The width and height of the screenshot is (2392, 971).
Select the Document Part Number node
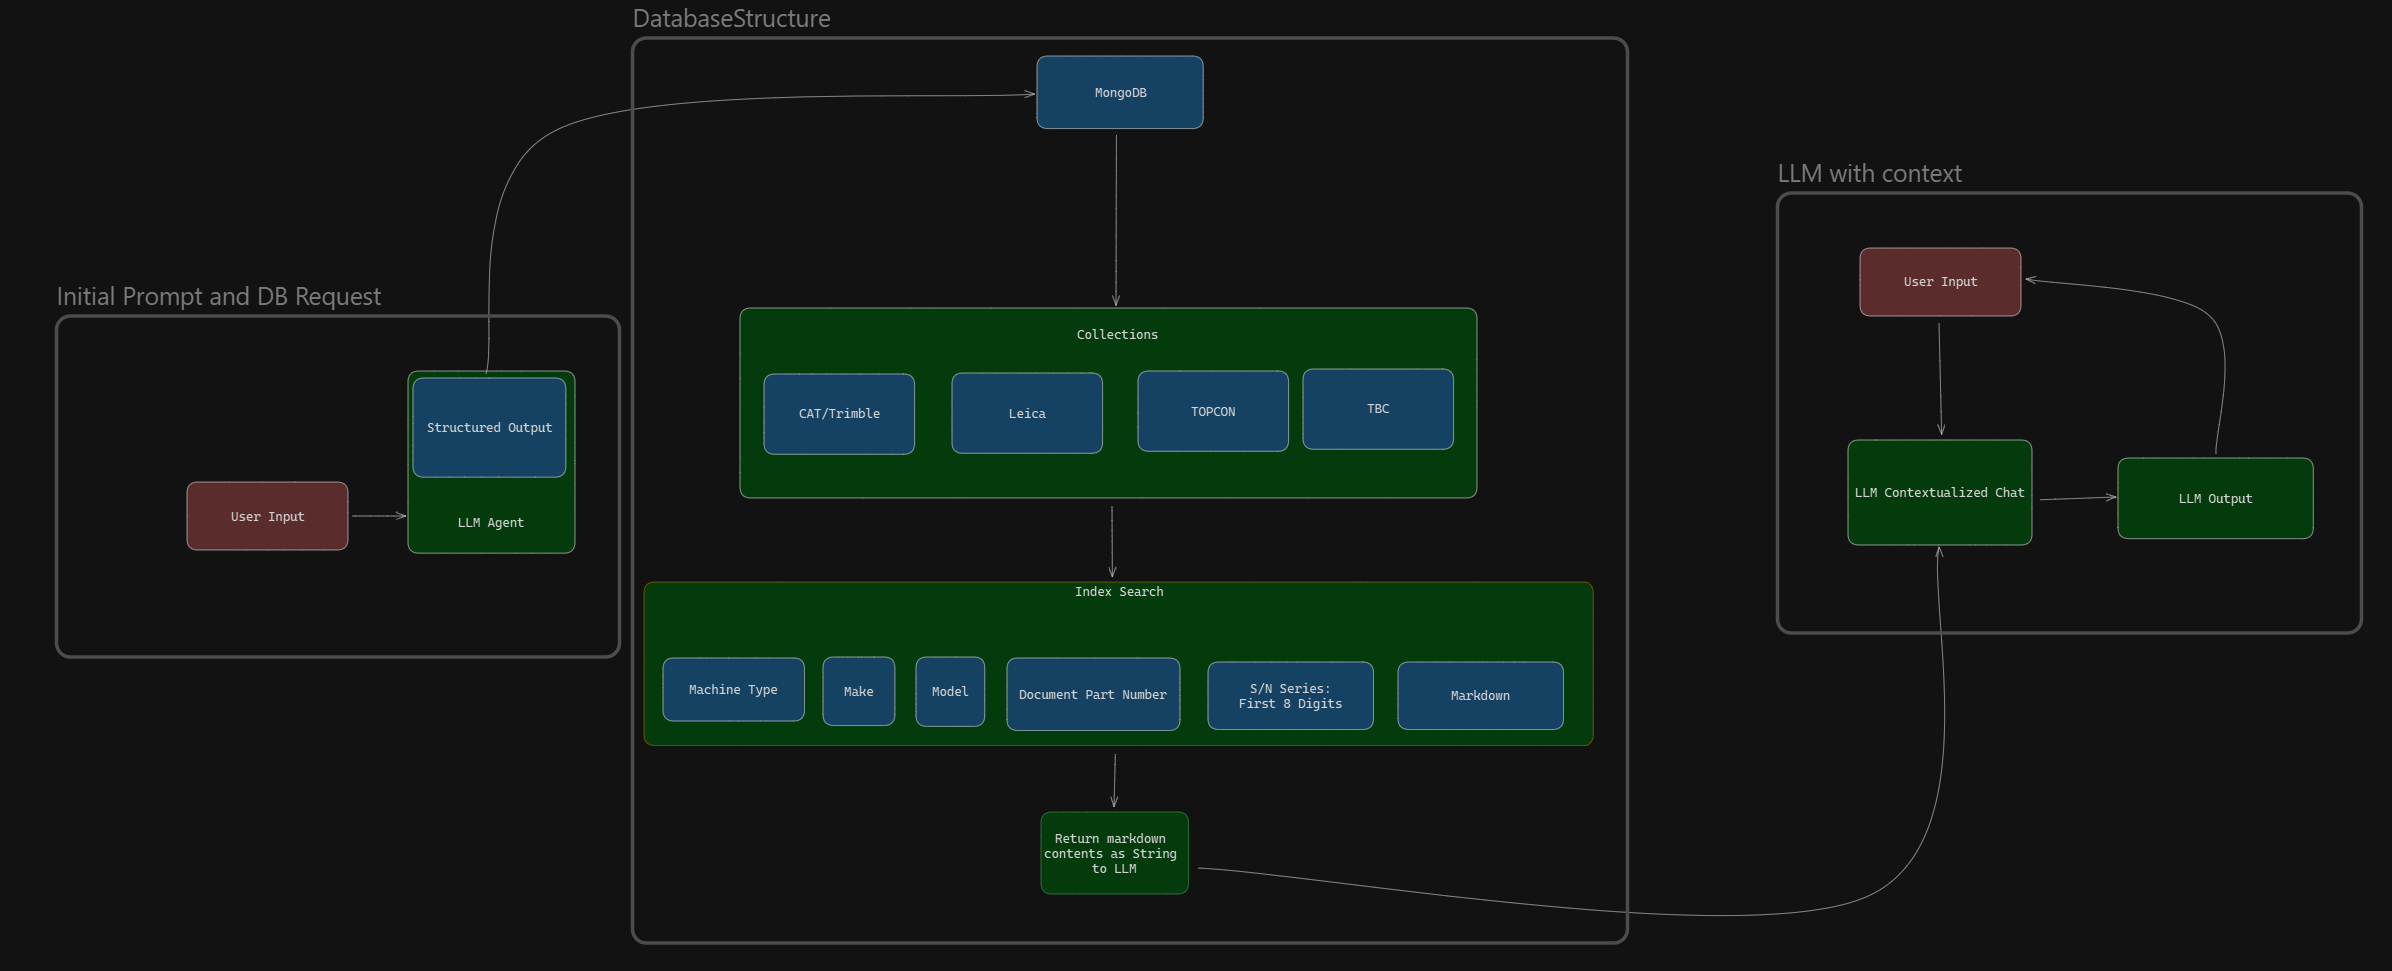[1092, 695]
